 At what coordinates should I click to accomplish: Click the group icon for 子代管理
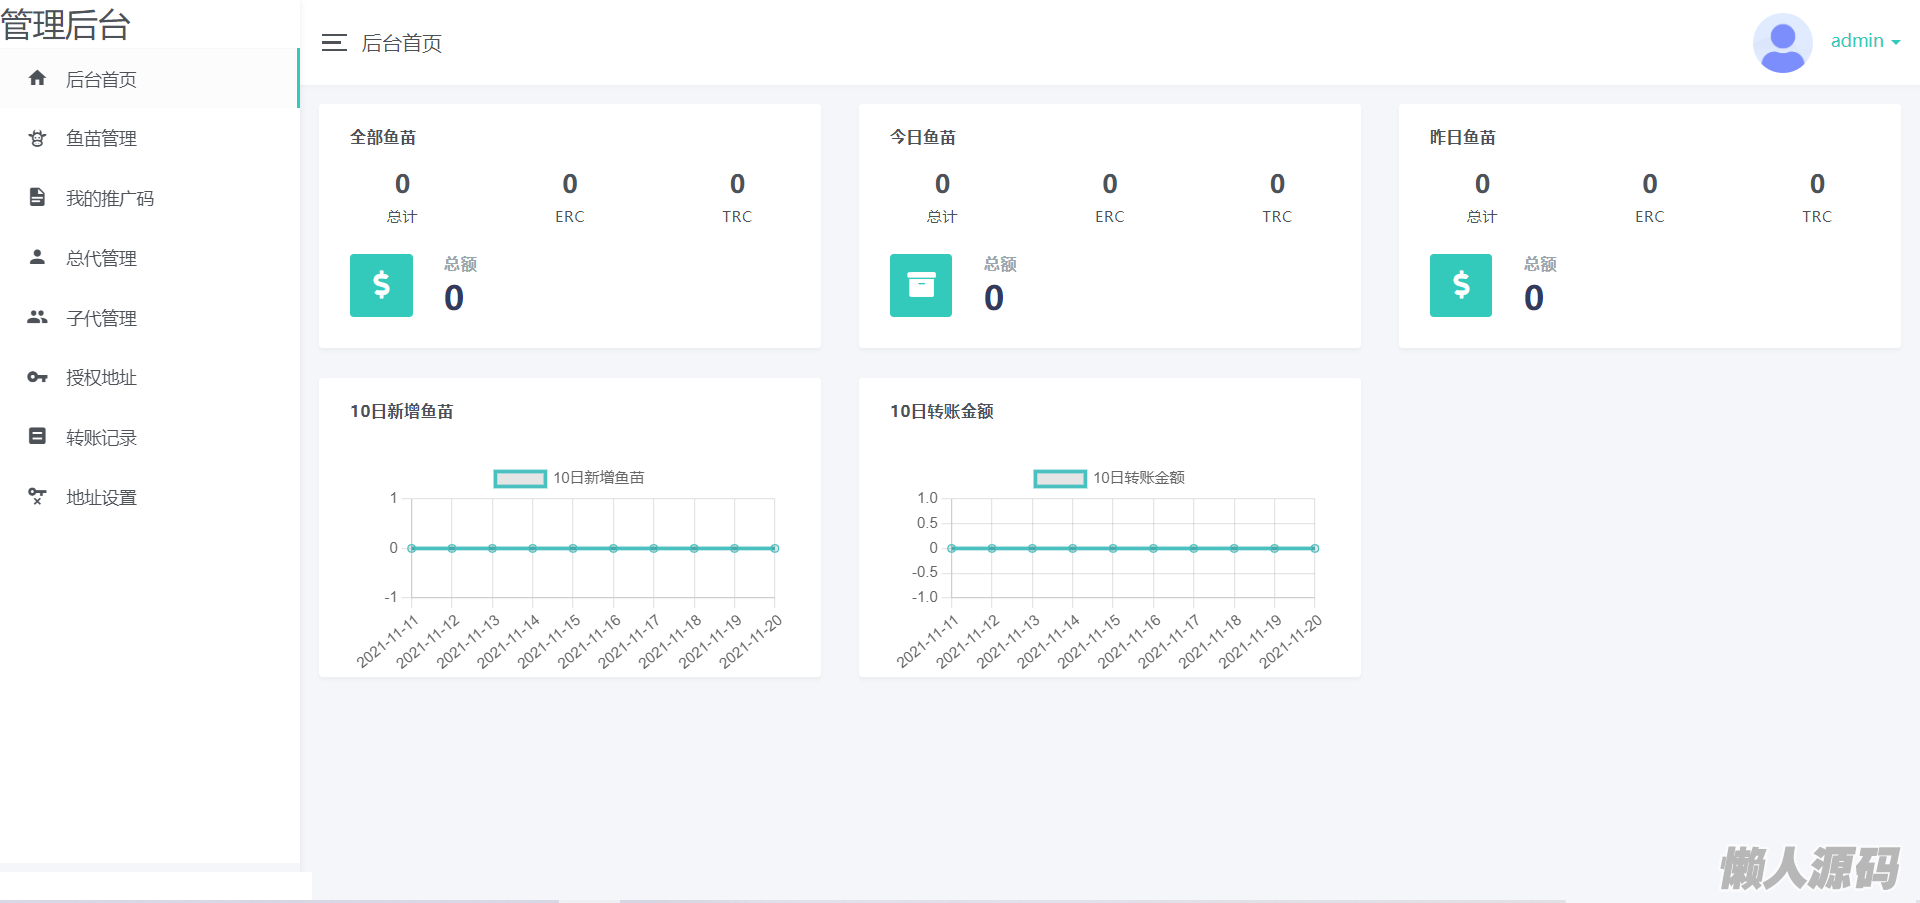click(37, 317)
